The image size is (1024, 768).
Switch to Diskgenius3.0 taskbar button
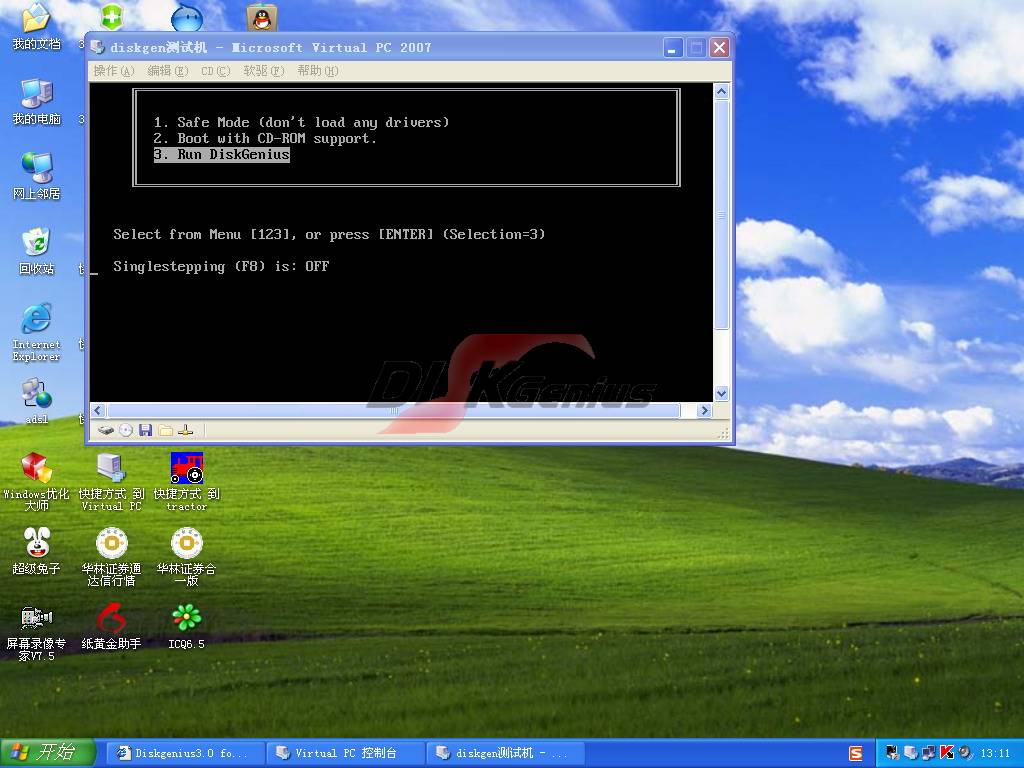pyautogui.click(x=185, y=753)
